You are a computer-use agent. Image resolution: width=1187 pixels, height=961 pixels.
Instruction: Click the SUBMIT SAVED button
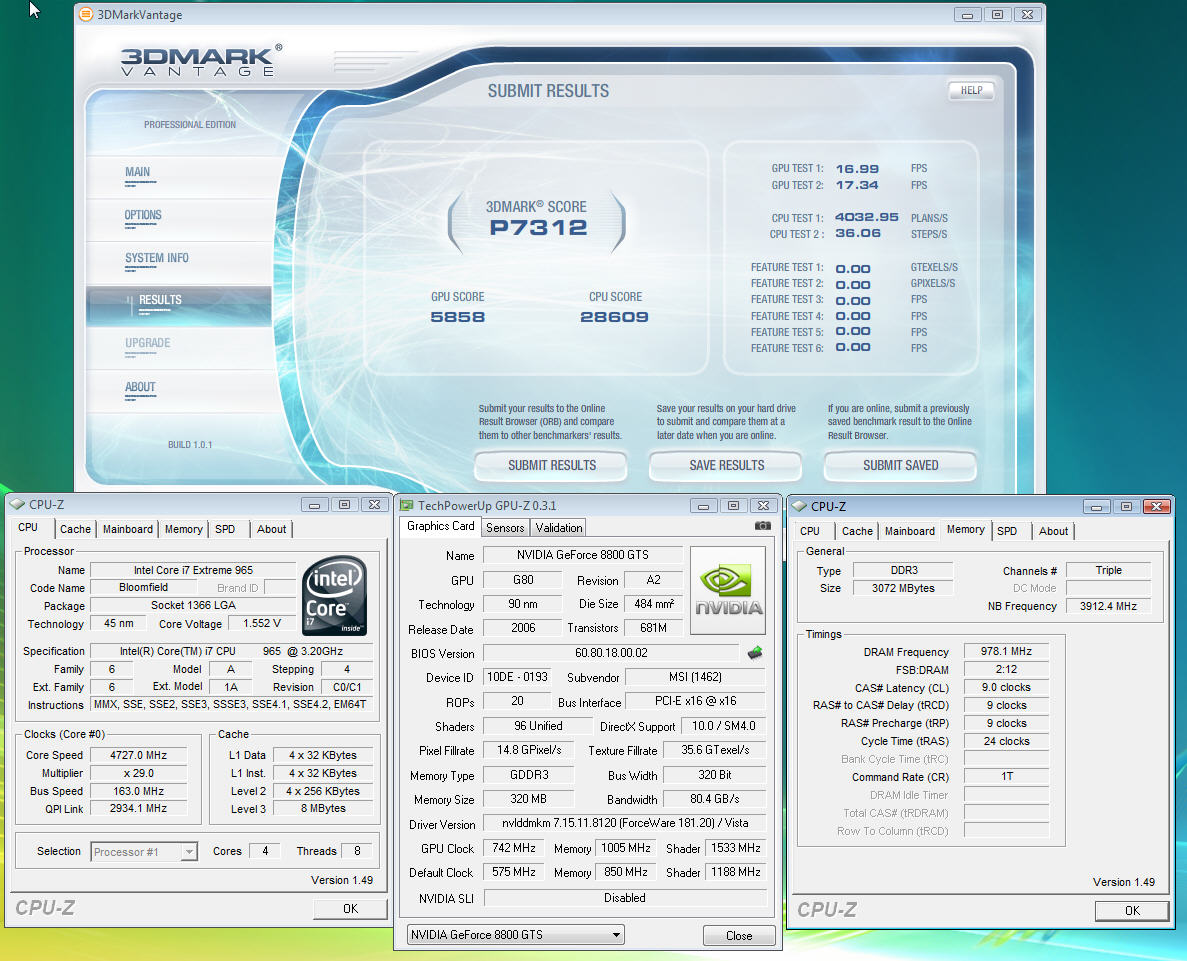tap(901, 466)
